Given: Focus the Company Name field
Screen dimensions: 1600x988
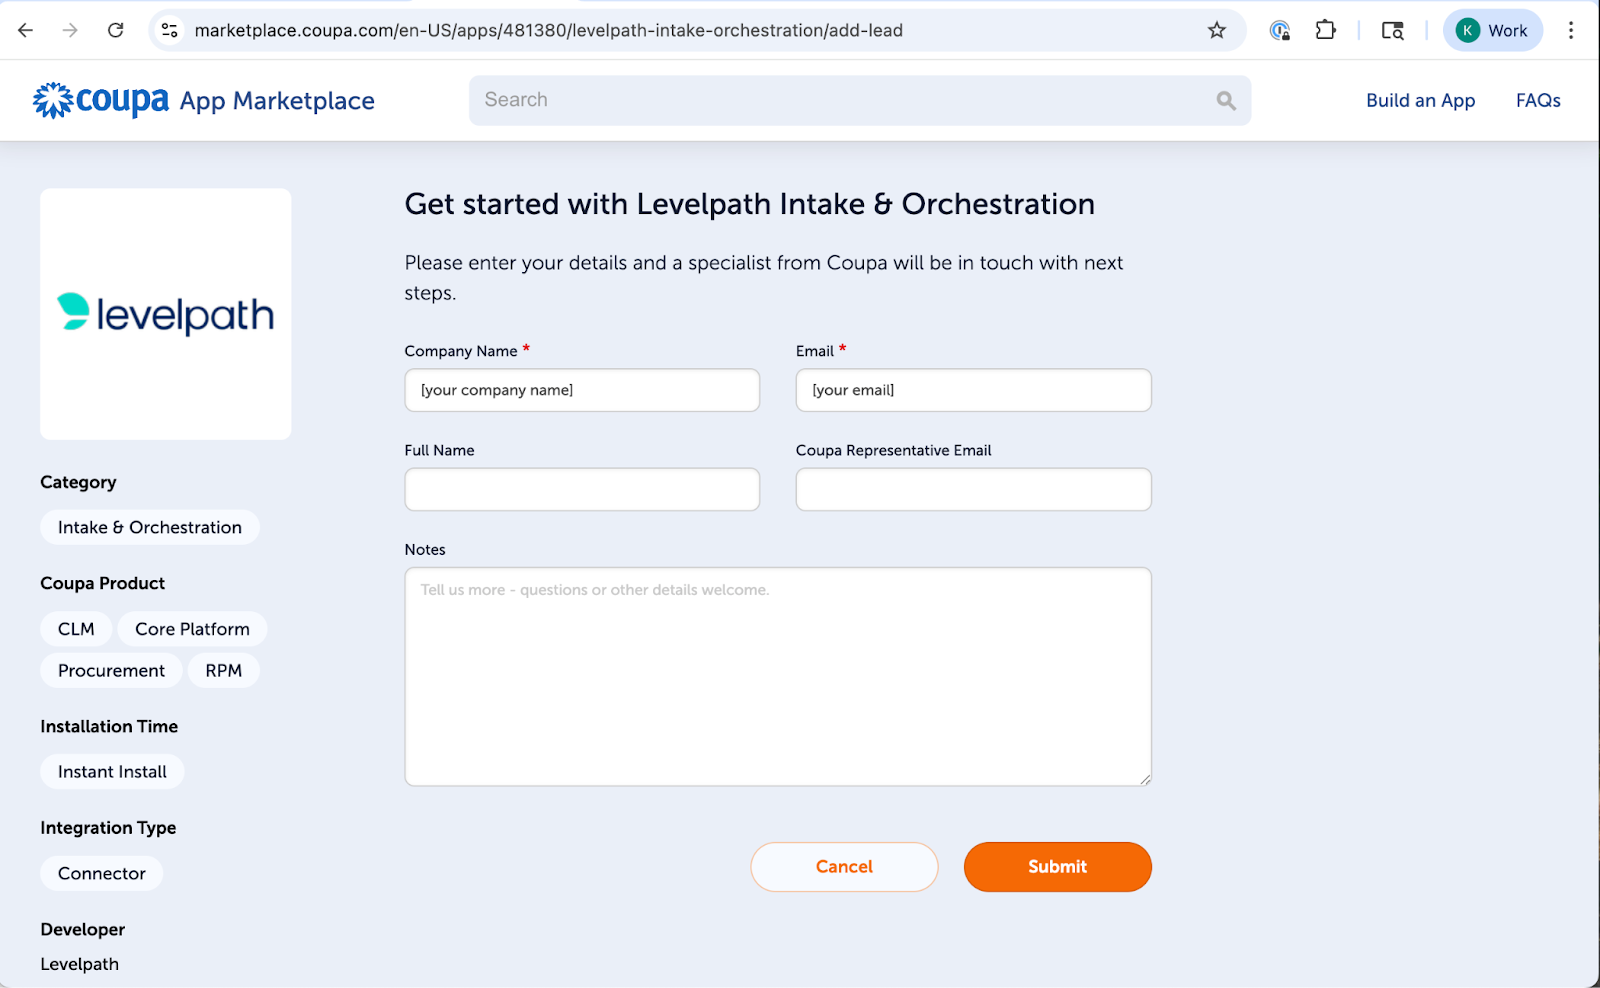Looking at the screenshot, I should click(582, 390).
